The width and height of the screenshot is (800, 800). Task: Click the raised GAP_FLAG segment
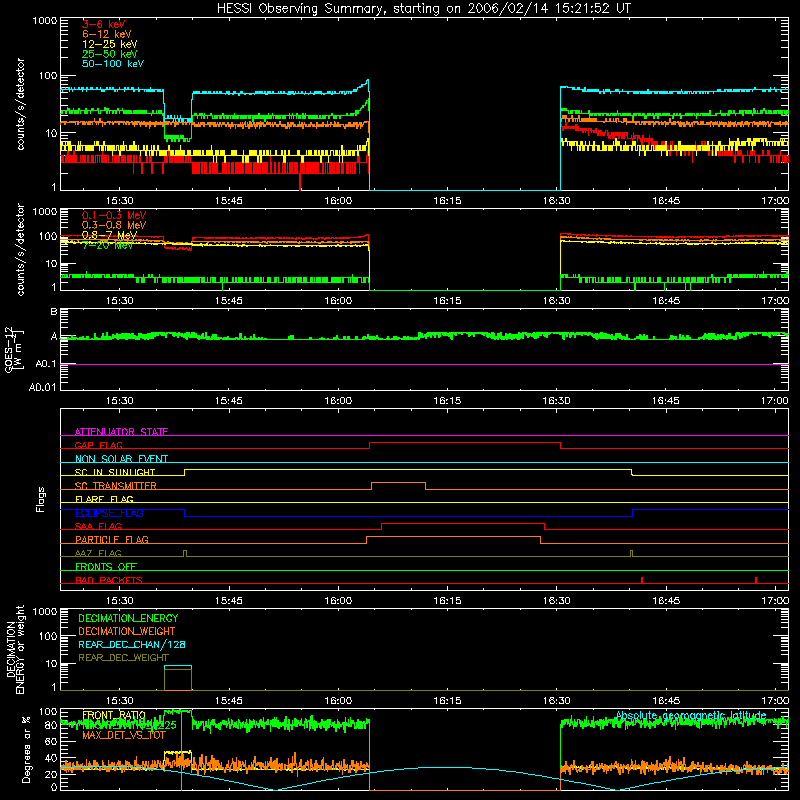pyautogui.click(x=465, y=443)
